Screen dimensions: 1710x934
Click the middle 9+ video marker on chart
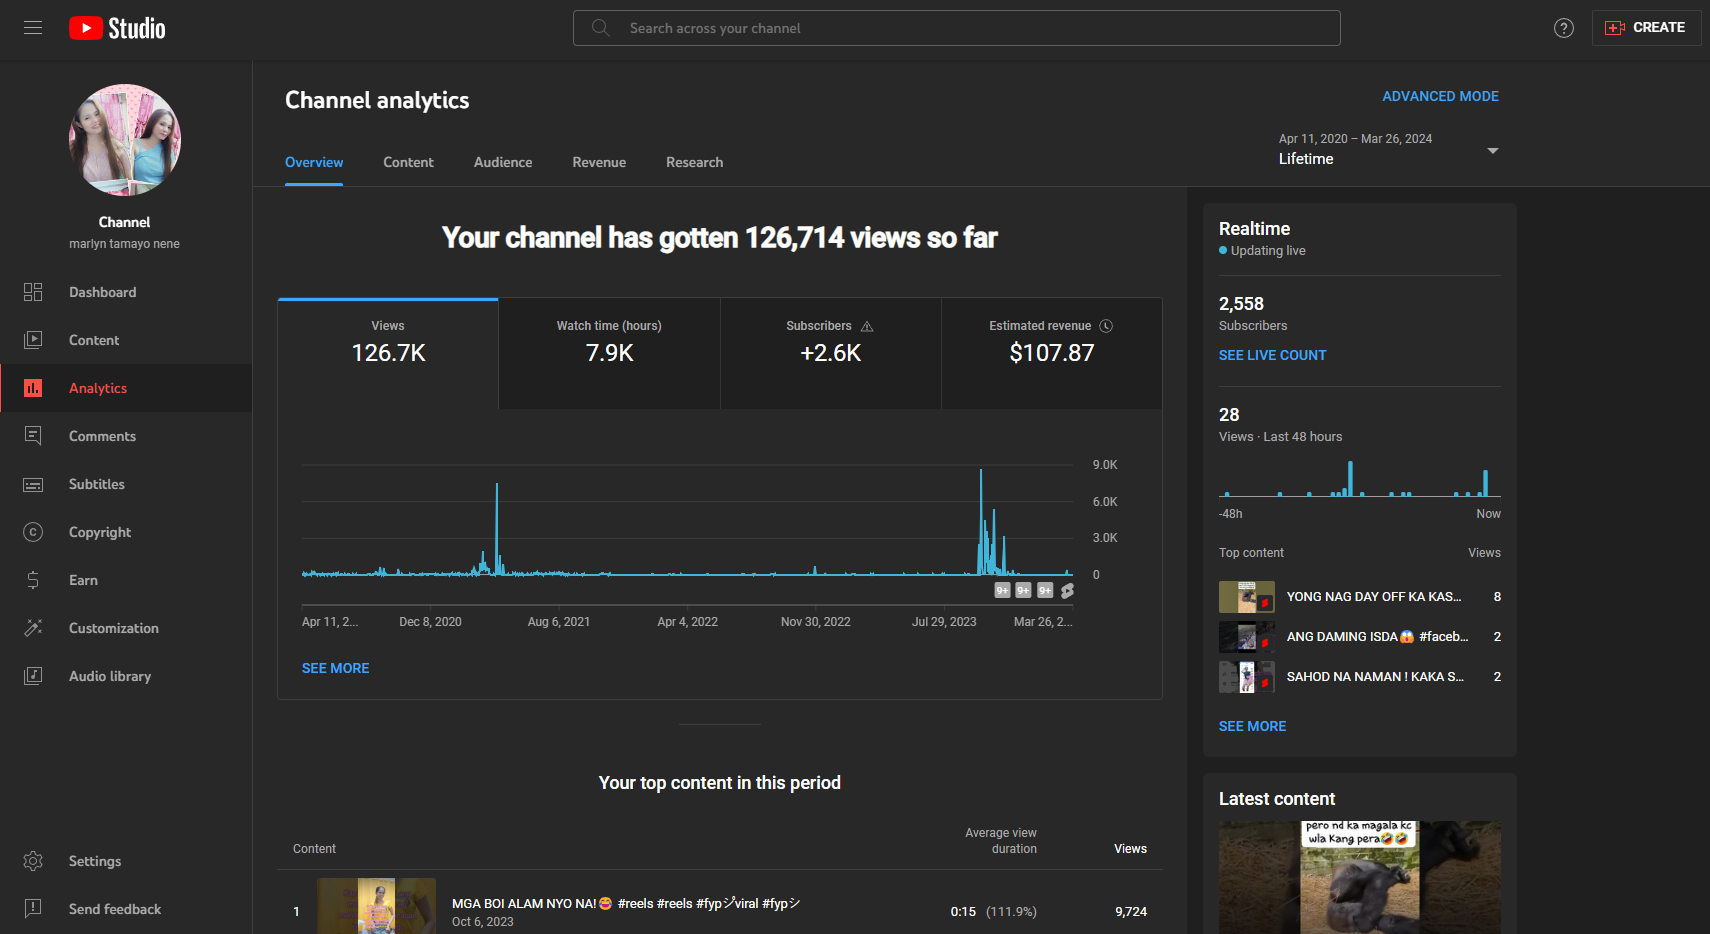pos(1023,590)
